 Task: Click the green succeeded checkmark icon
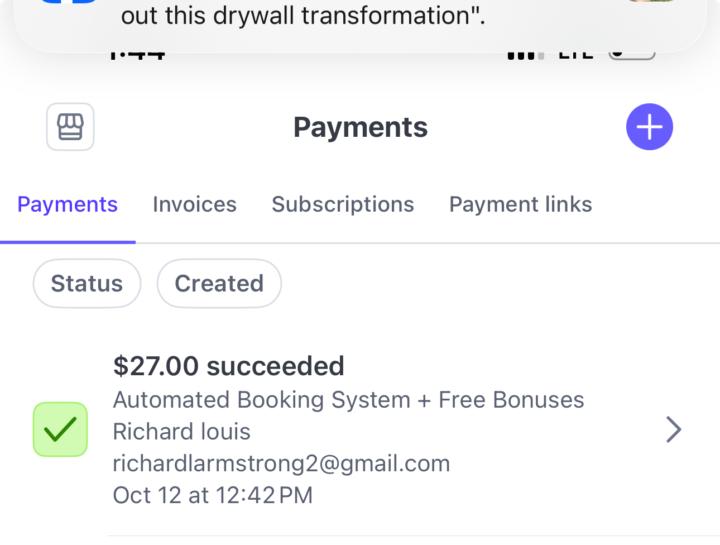60,430
